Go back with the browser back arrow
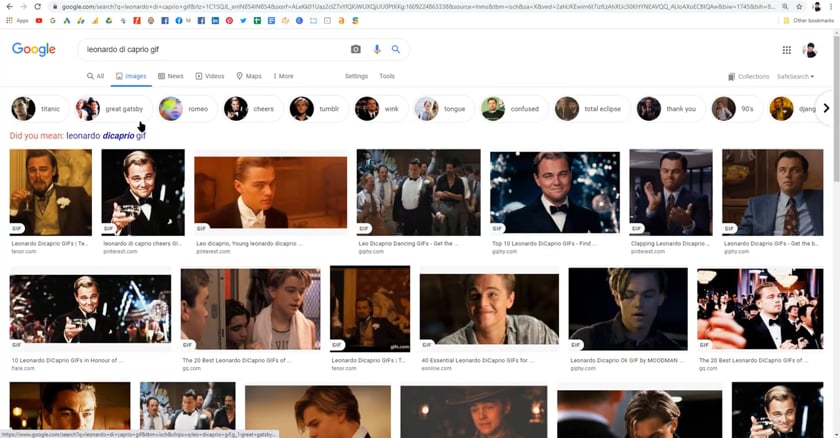 coord(9,6)
